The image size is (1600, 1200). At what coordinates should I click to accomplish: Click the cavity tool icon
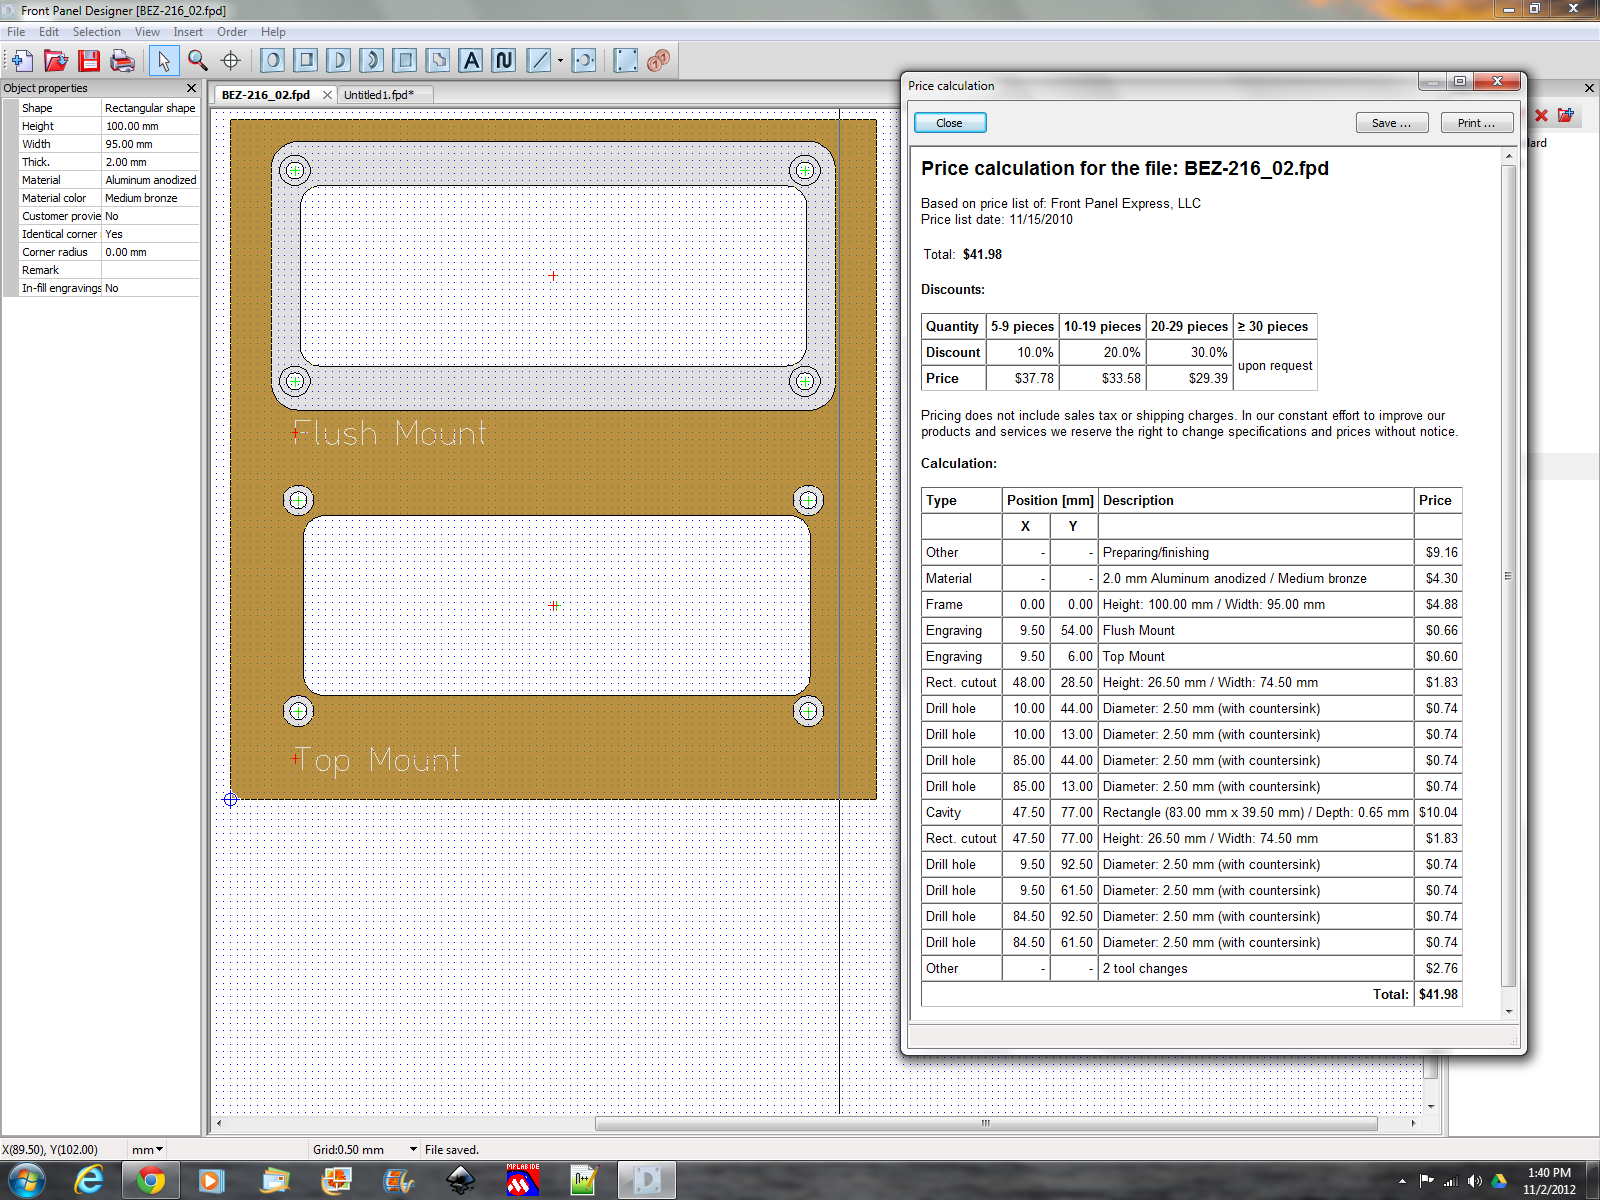point(405,61)
